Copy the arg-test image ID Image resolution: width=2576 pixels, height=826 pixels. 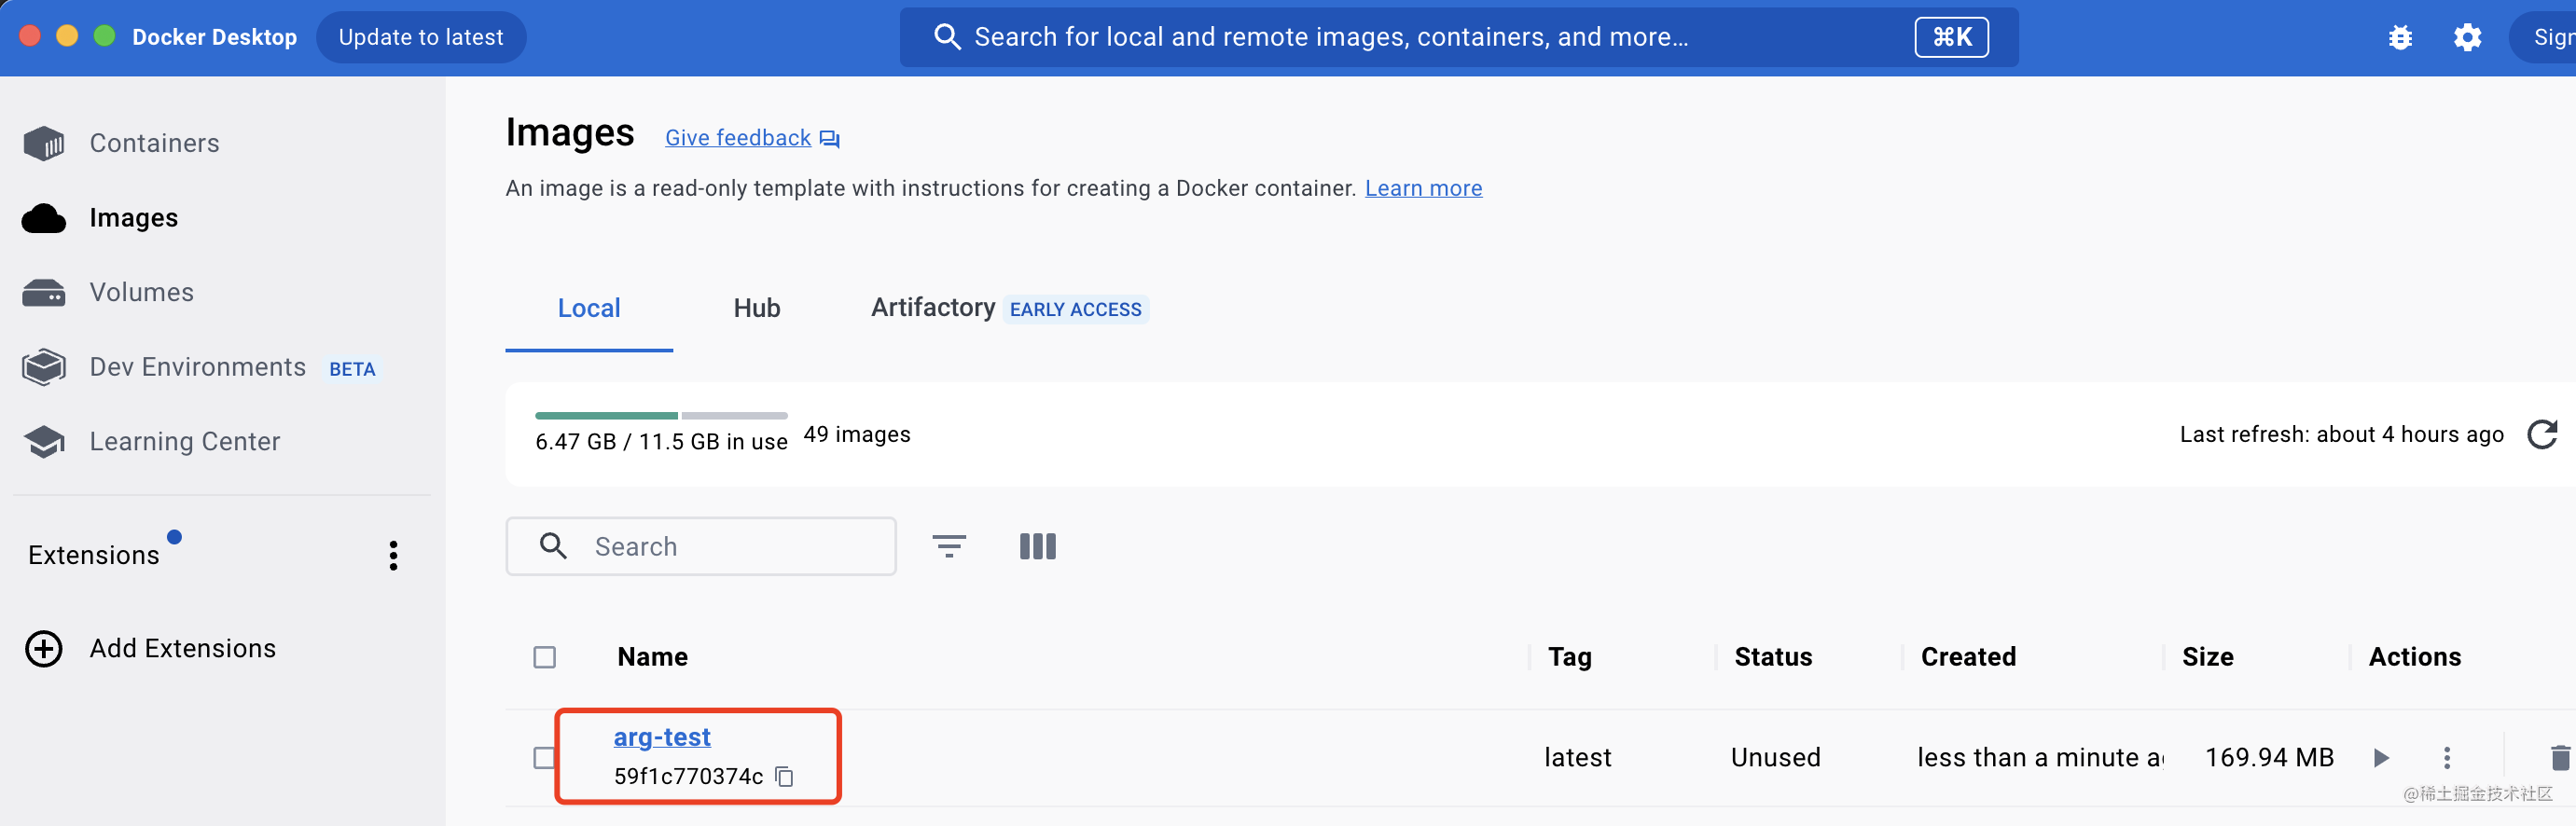(785, 777)
